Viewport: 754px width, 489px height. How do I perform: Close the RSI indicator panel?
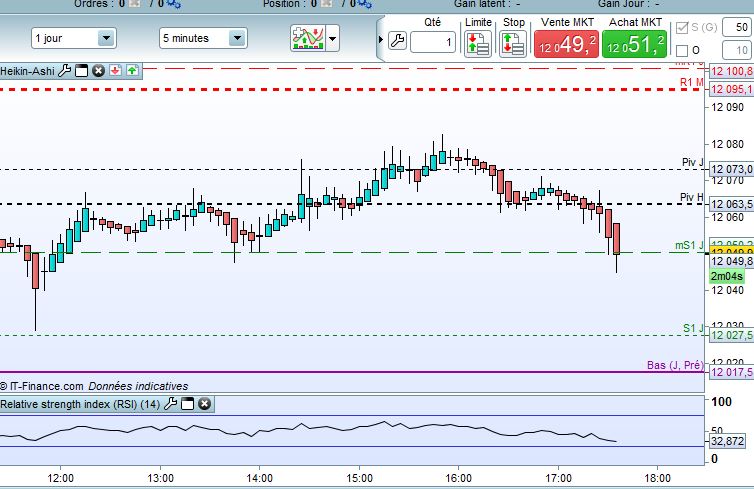204,404
